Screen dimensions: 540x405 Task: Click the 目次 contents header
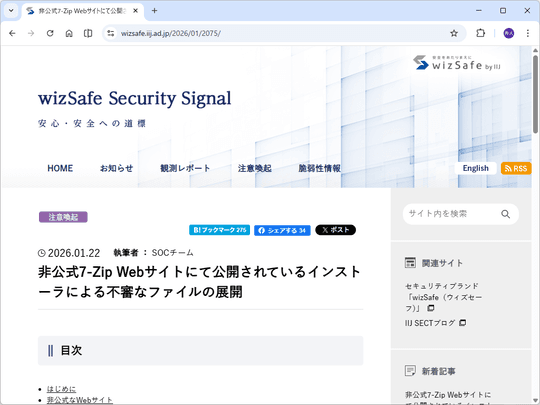pyautogui.click(x=200, y=351)
